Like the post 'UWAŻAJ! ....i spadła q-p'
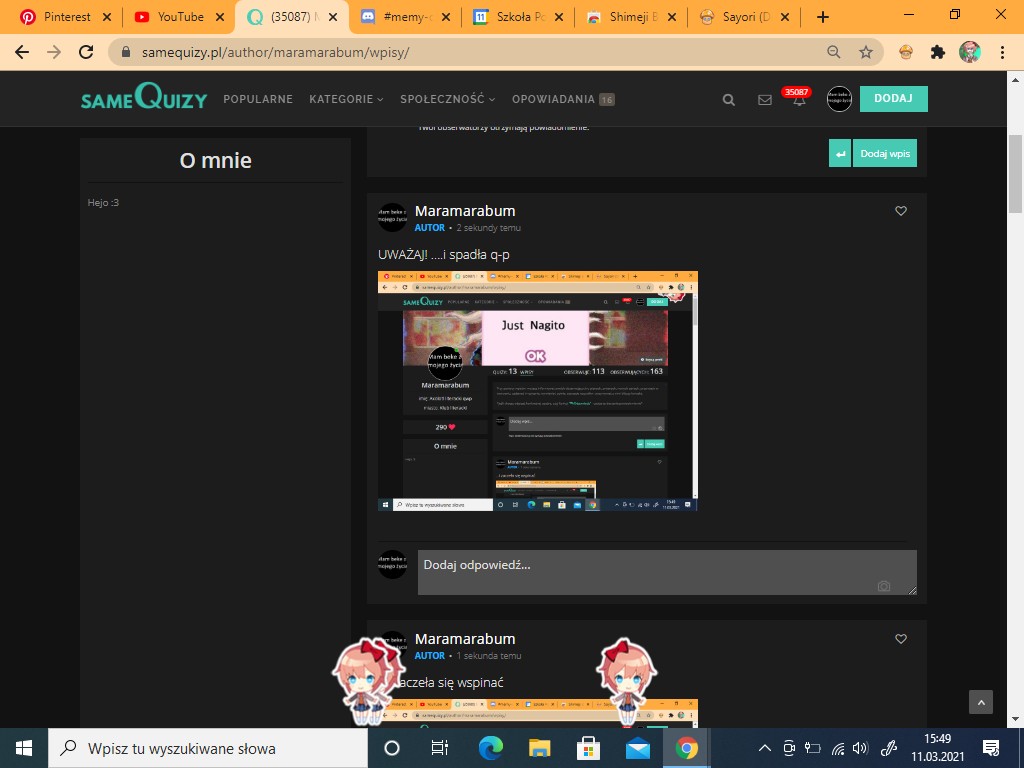1024x768 pixels. 901,211
